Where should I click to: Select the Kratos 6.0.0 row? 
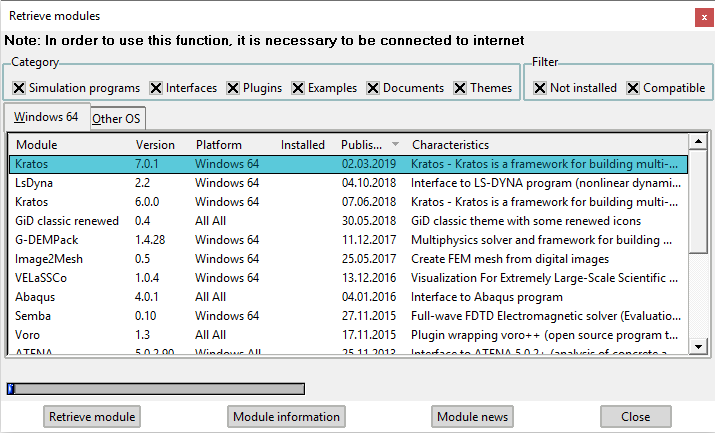pyautogui.click(x=348, y=202)
